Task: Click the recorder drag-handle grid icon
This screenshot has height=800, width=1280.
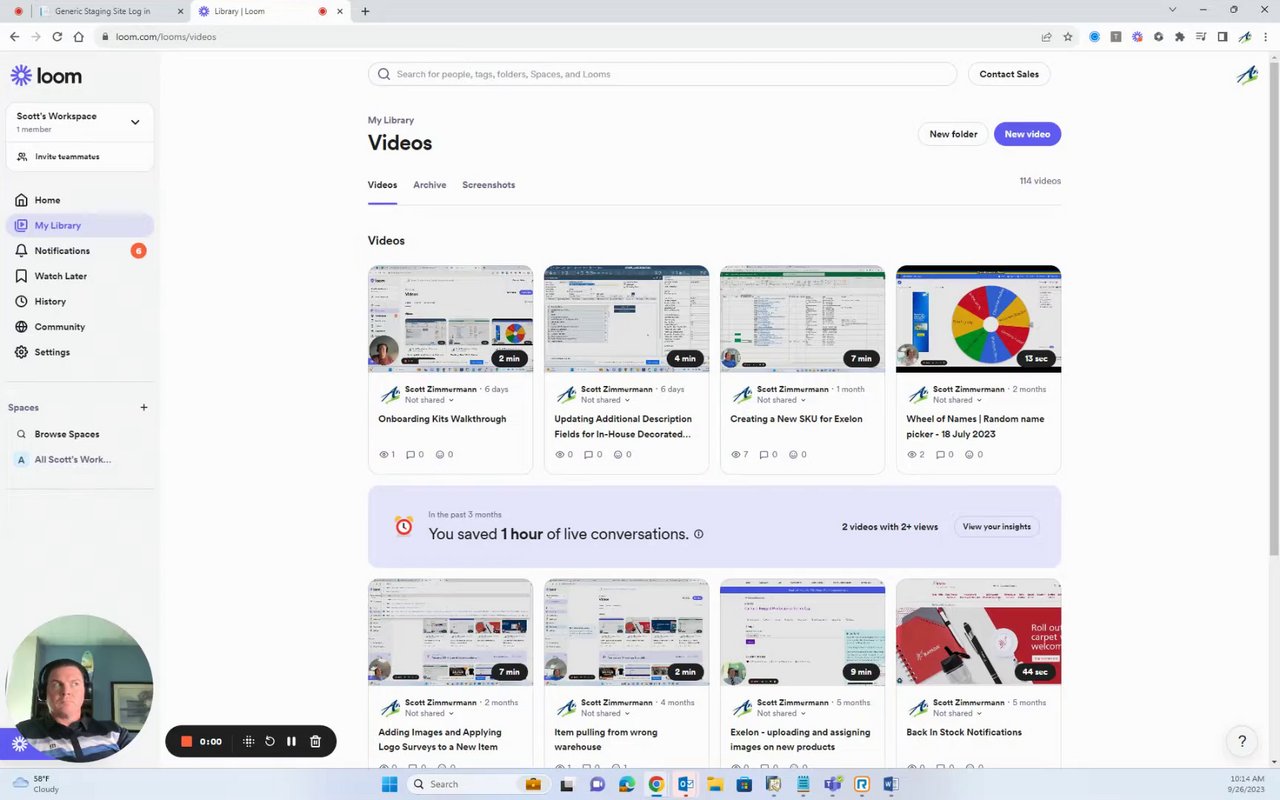Action: tap(248, 741)
